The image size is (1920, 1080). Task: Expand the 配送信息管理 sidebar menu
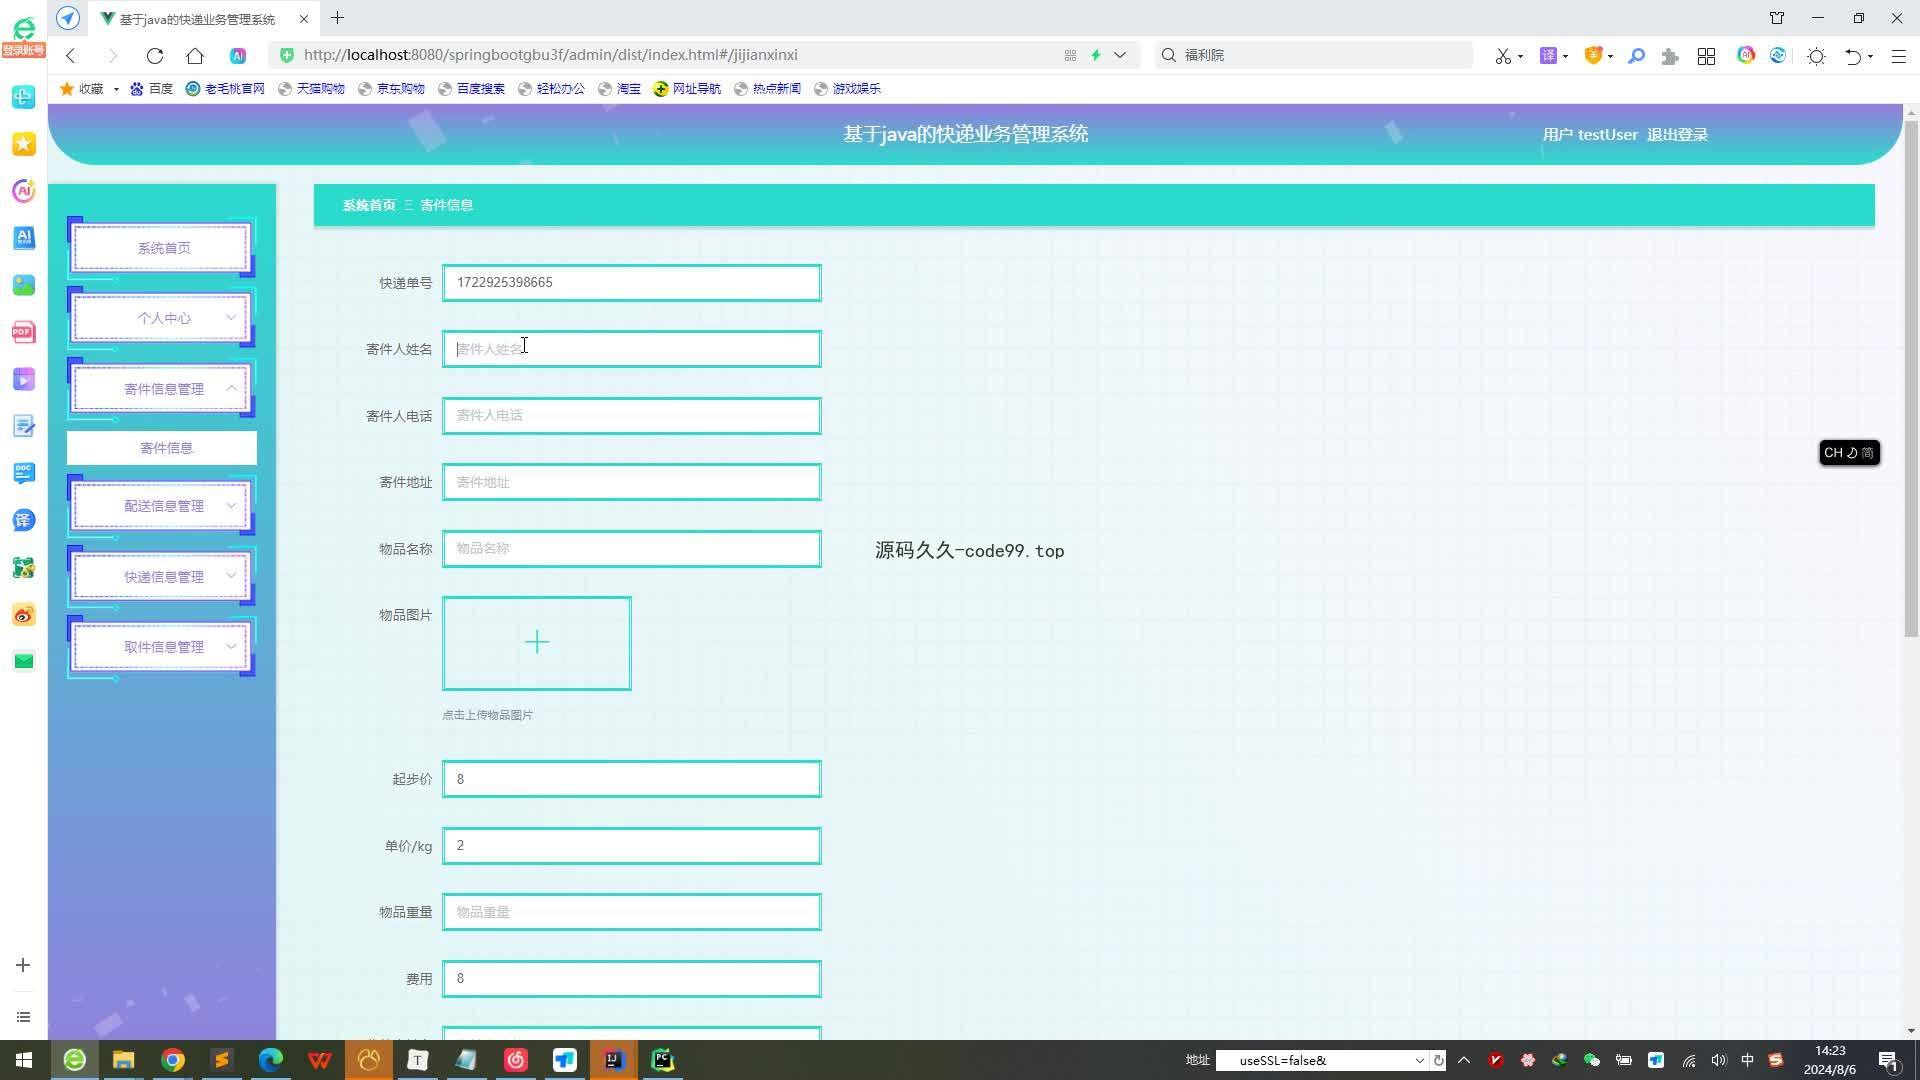click(161, 506)
